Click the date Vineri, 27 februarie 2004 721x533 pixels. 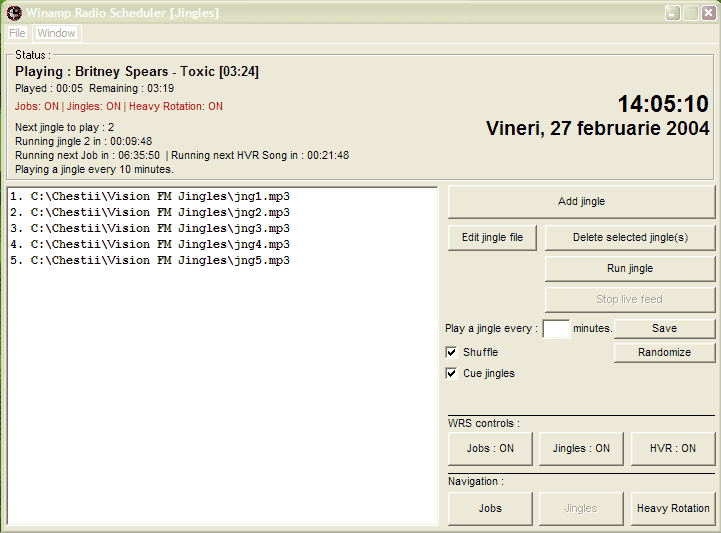598,128
